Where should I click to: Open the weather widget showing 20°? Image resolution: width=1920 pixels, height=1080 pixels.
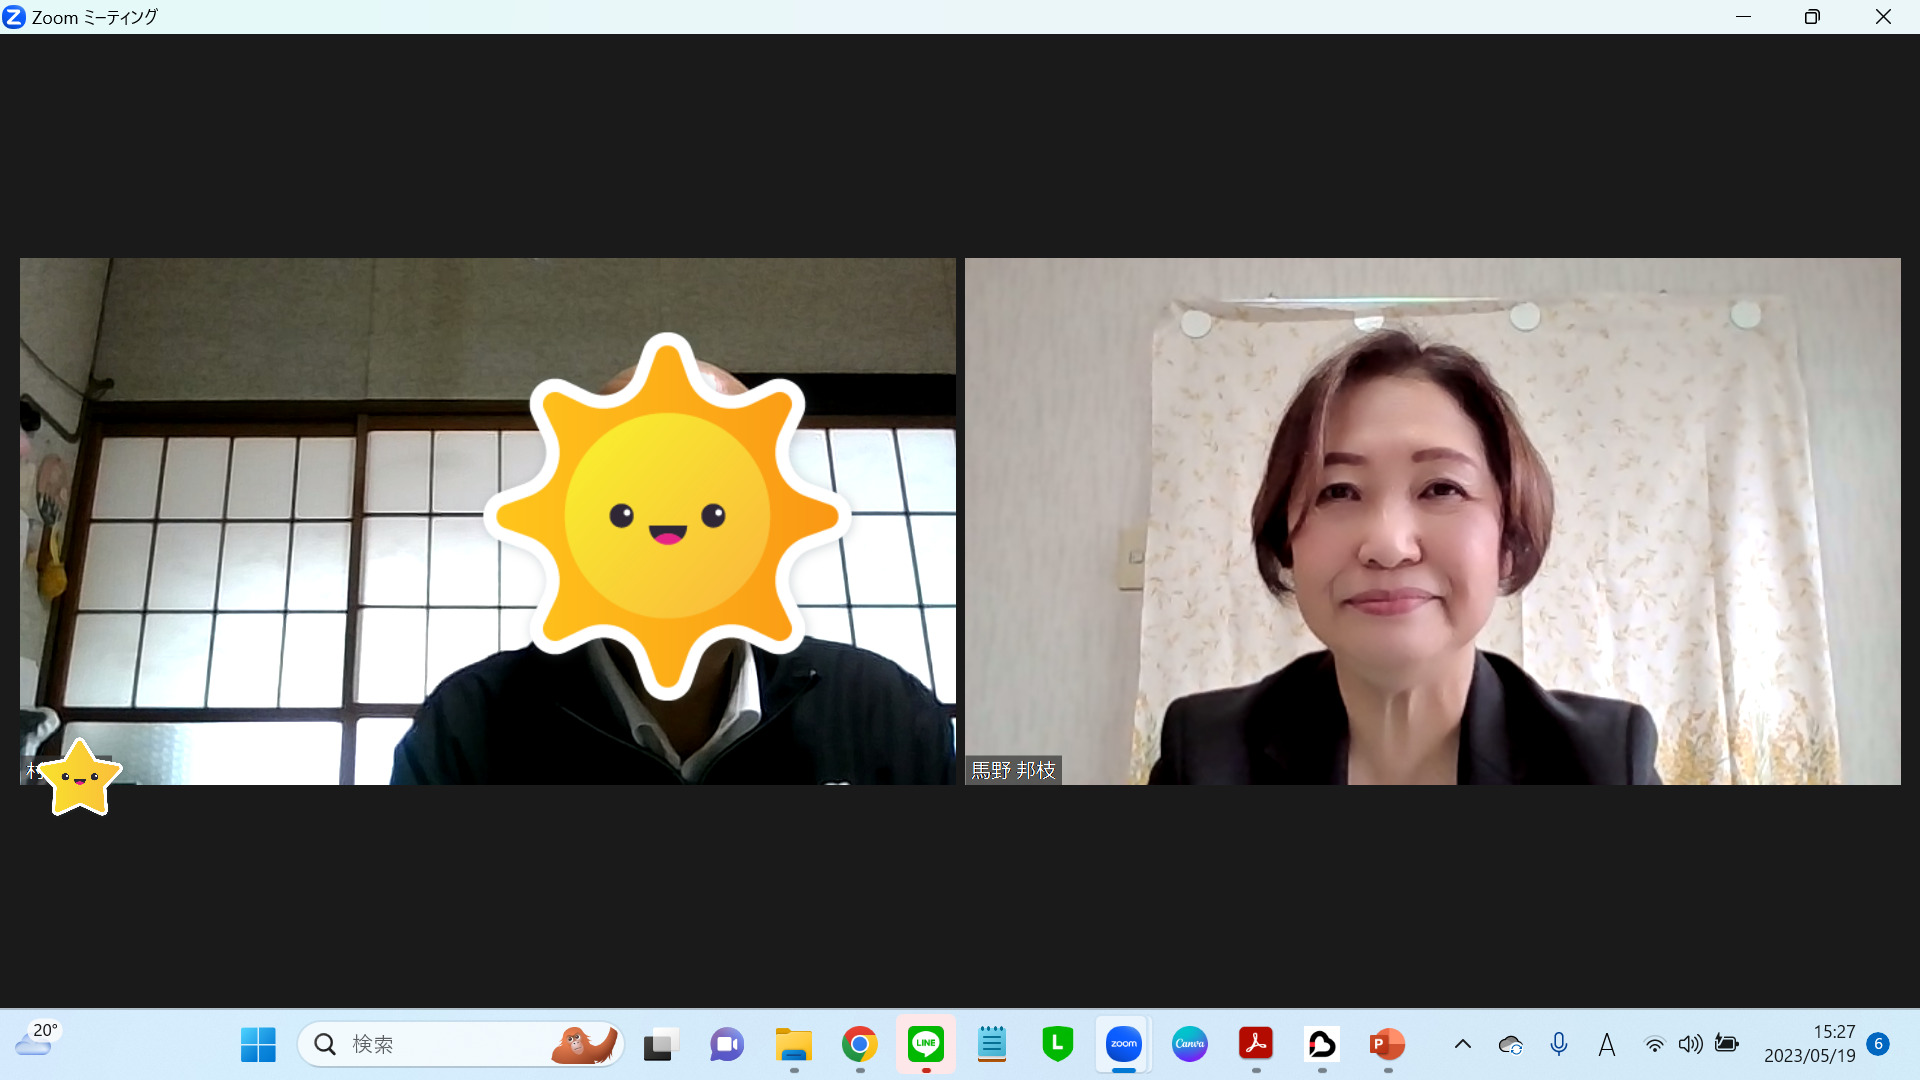(x=38, y=1040)
